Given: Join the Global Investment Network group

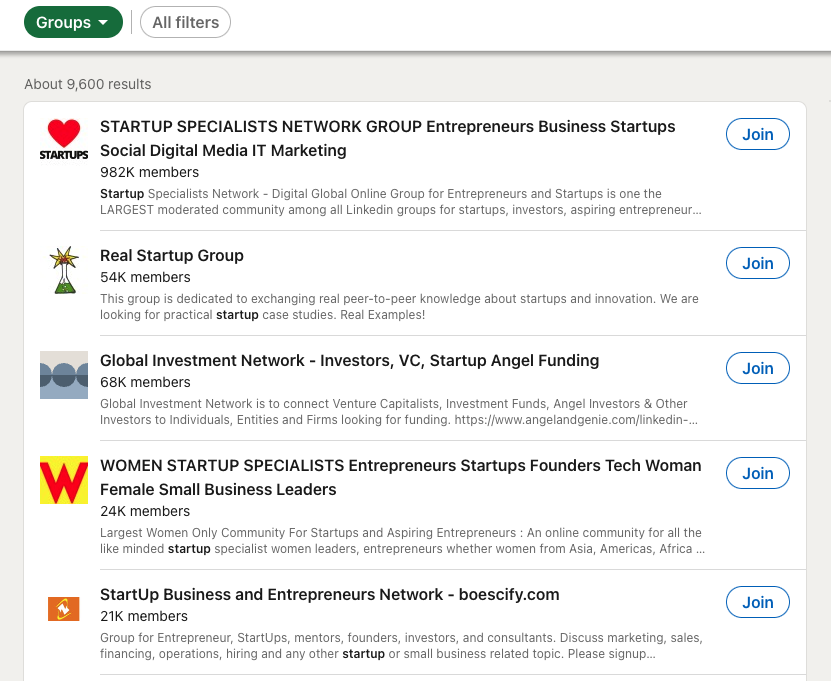Looking at the screenshot, I should click(757, 368).
